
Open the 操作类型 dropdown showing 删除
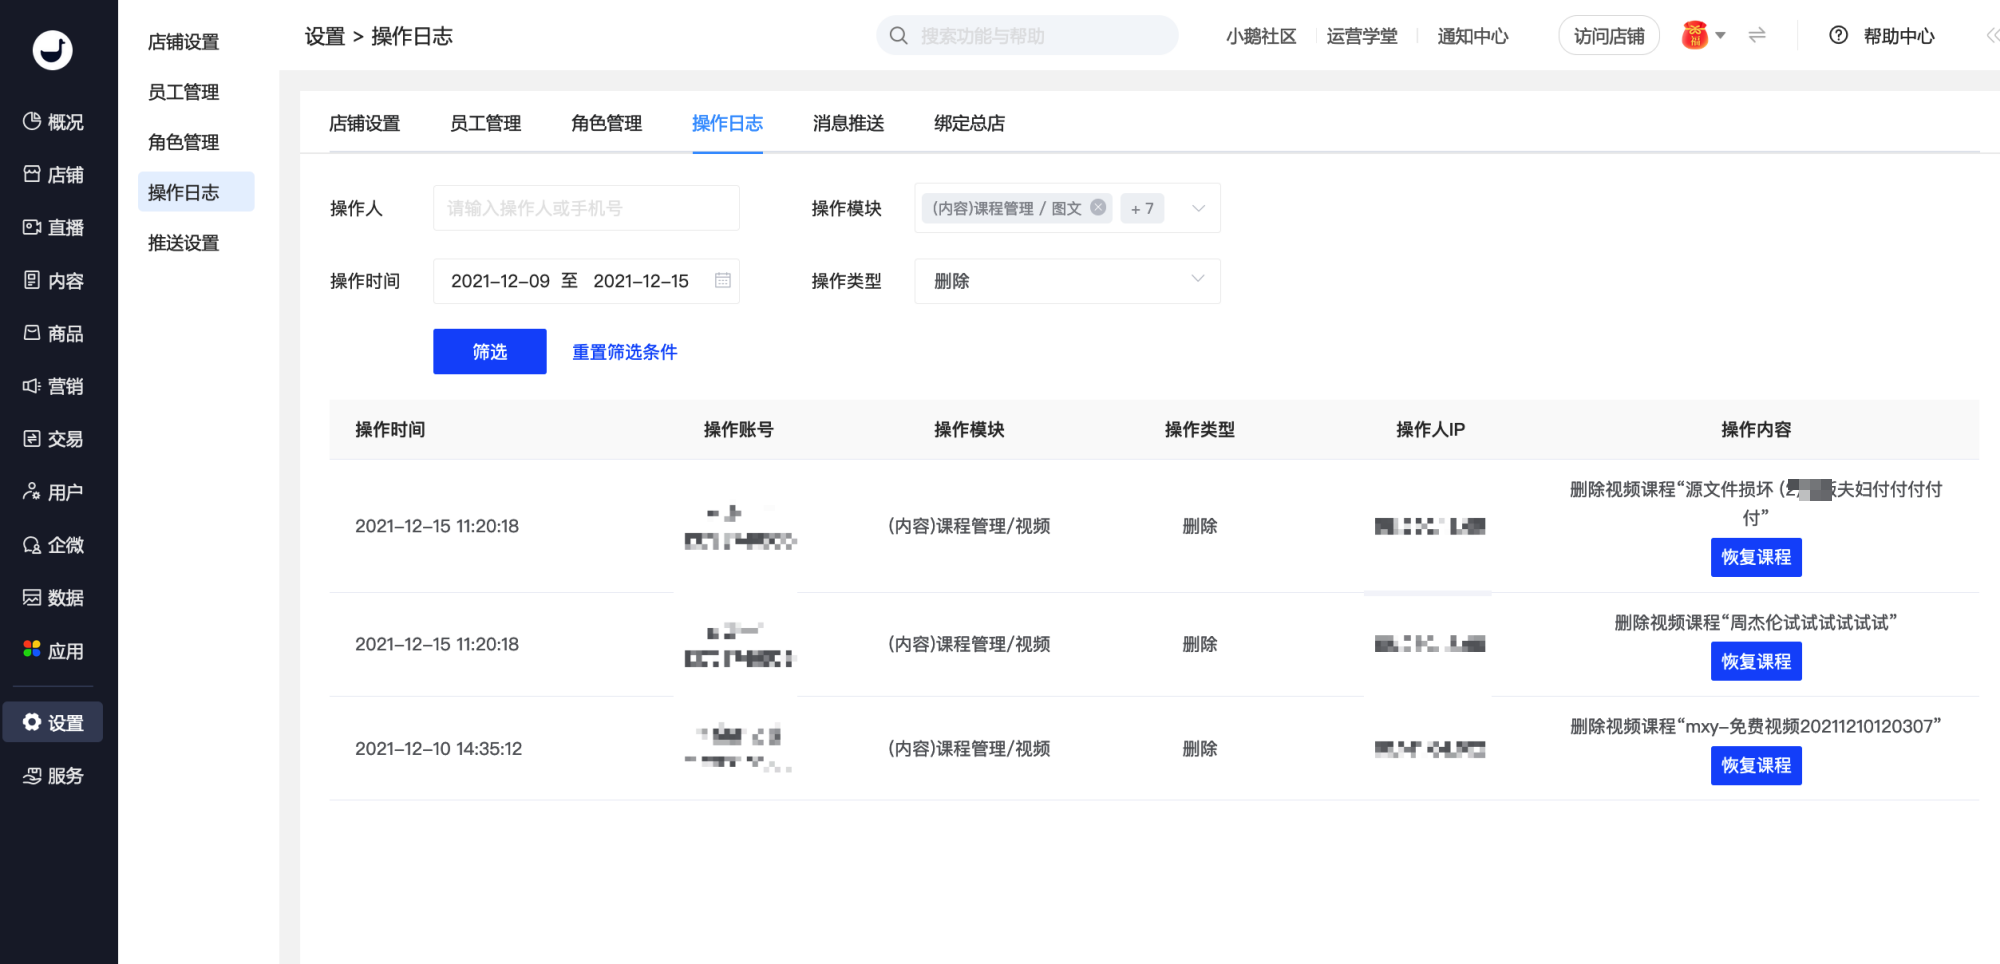click(x=1066, y=281)
